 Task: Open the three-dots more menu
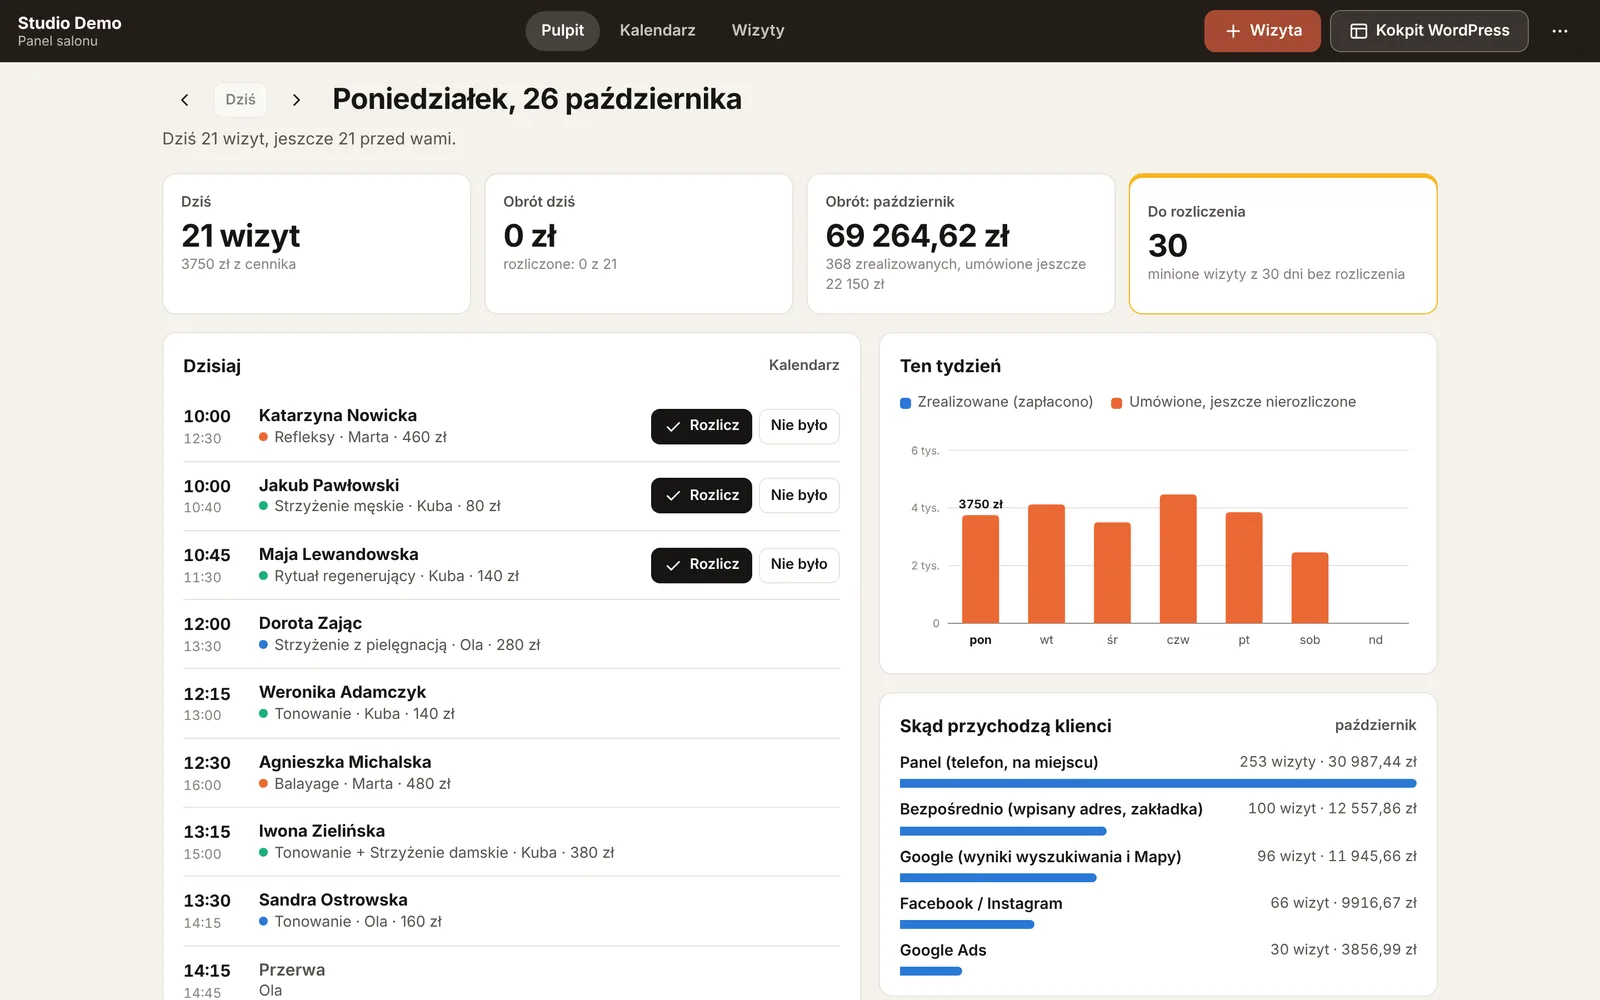coord(1560,31)
